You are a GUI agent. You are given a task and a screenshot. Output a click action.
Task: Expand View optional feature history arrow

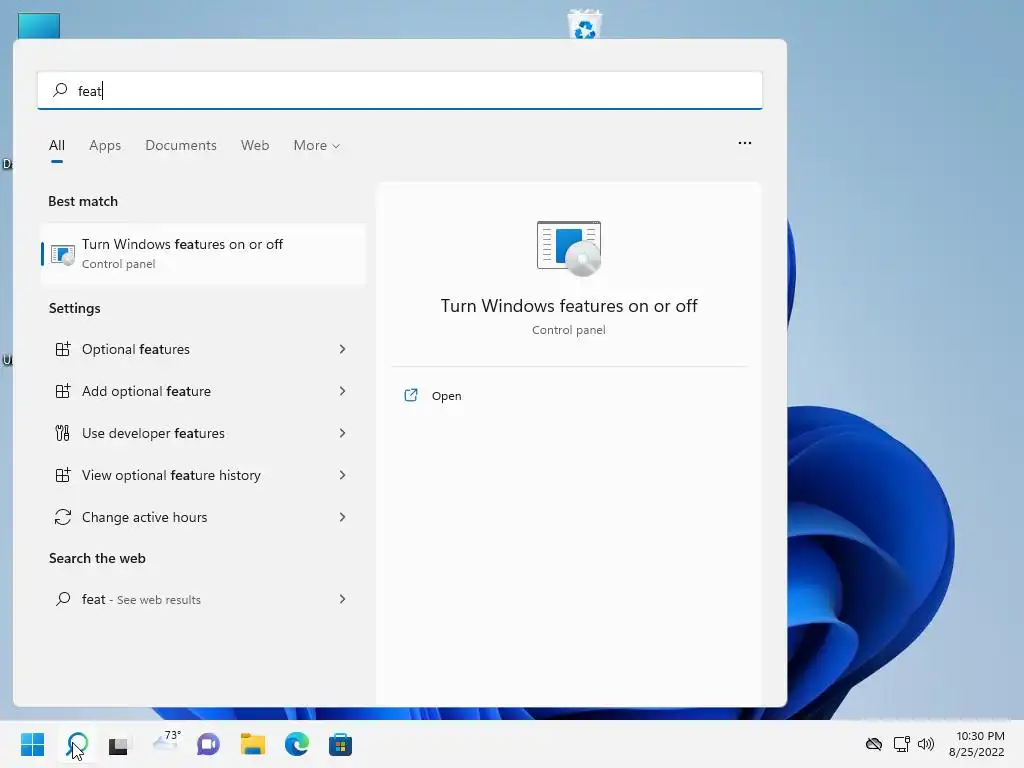click(342, 475)
